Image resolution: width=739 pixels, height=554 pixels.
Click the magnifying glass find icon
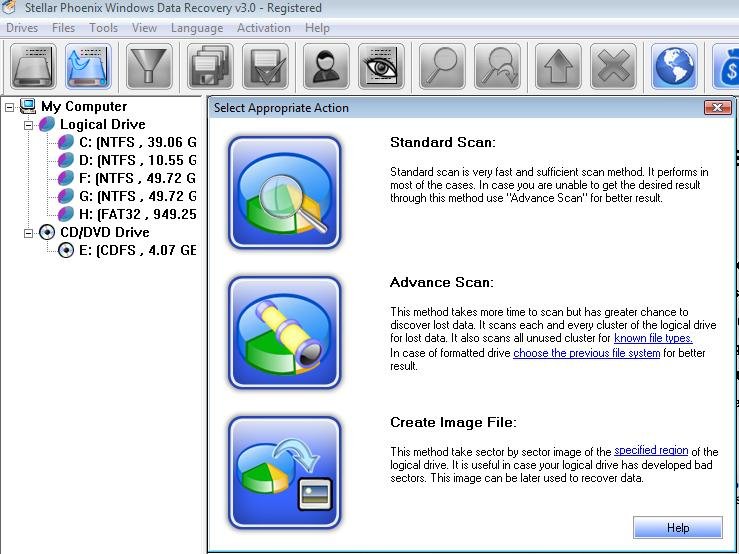[x=442, y=66]
